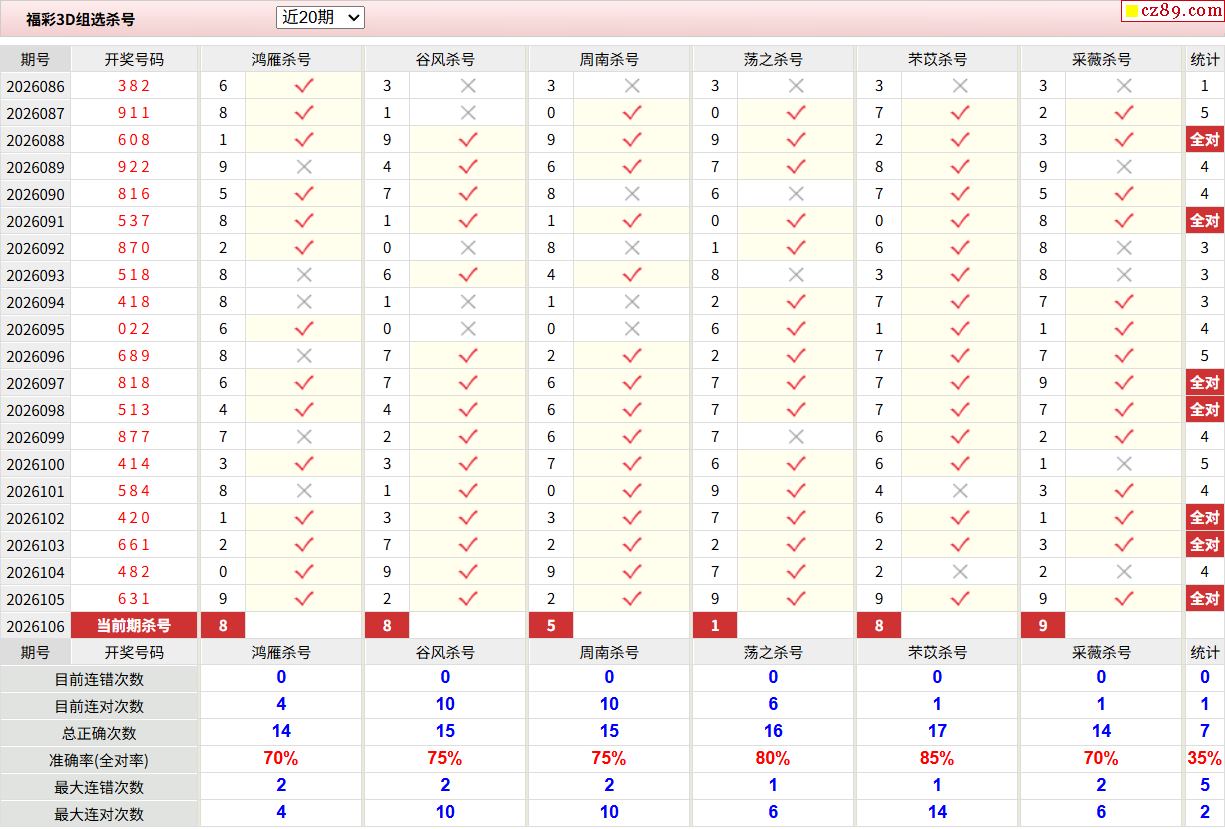Click the top 统计 column header
The height and width of the screenshot is (829, 1225).
pyautogui.click(x=1204, y=59)
